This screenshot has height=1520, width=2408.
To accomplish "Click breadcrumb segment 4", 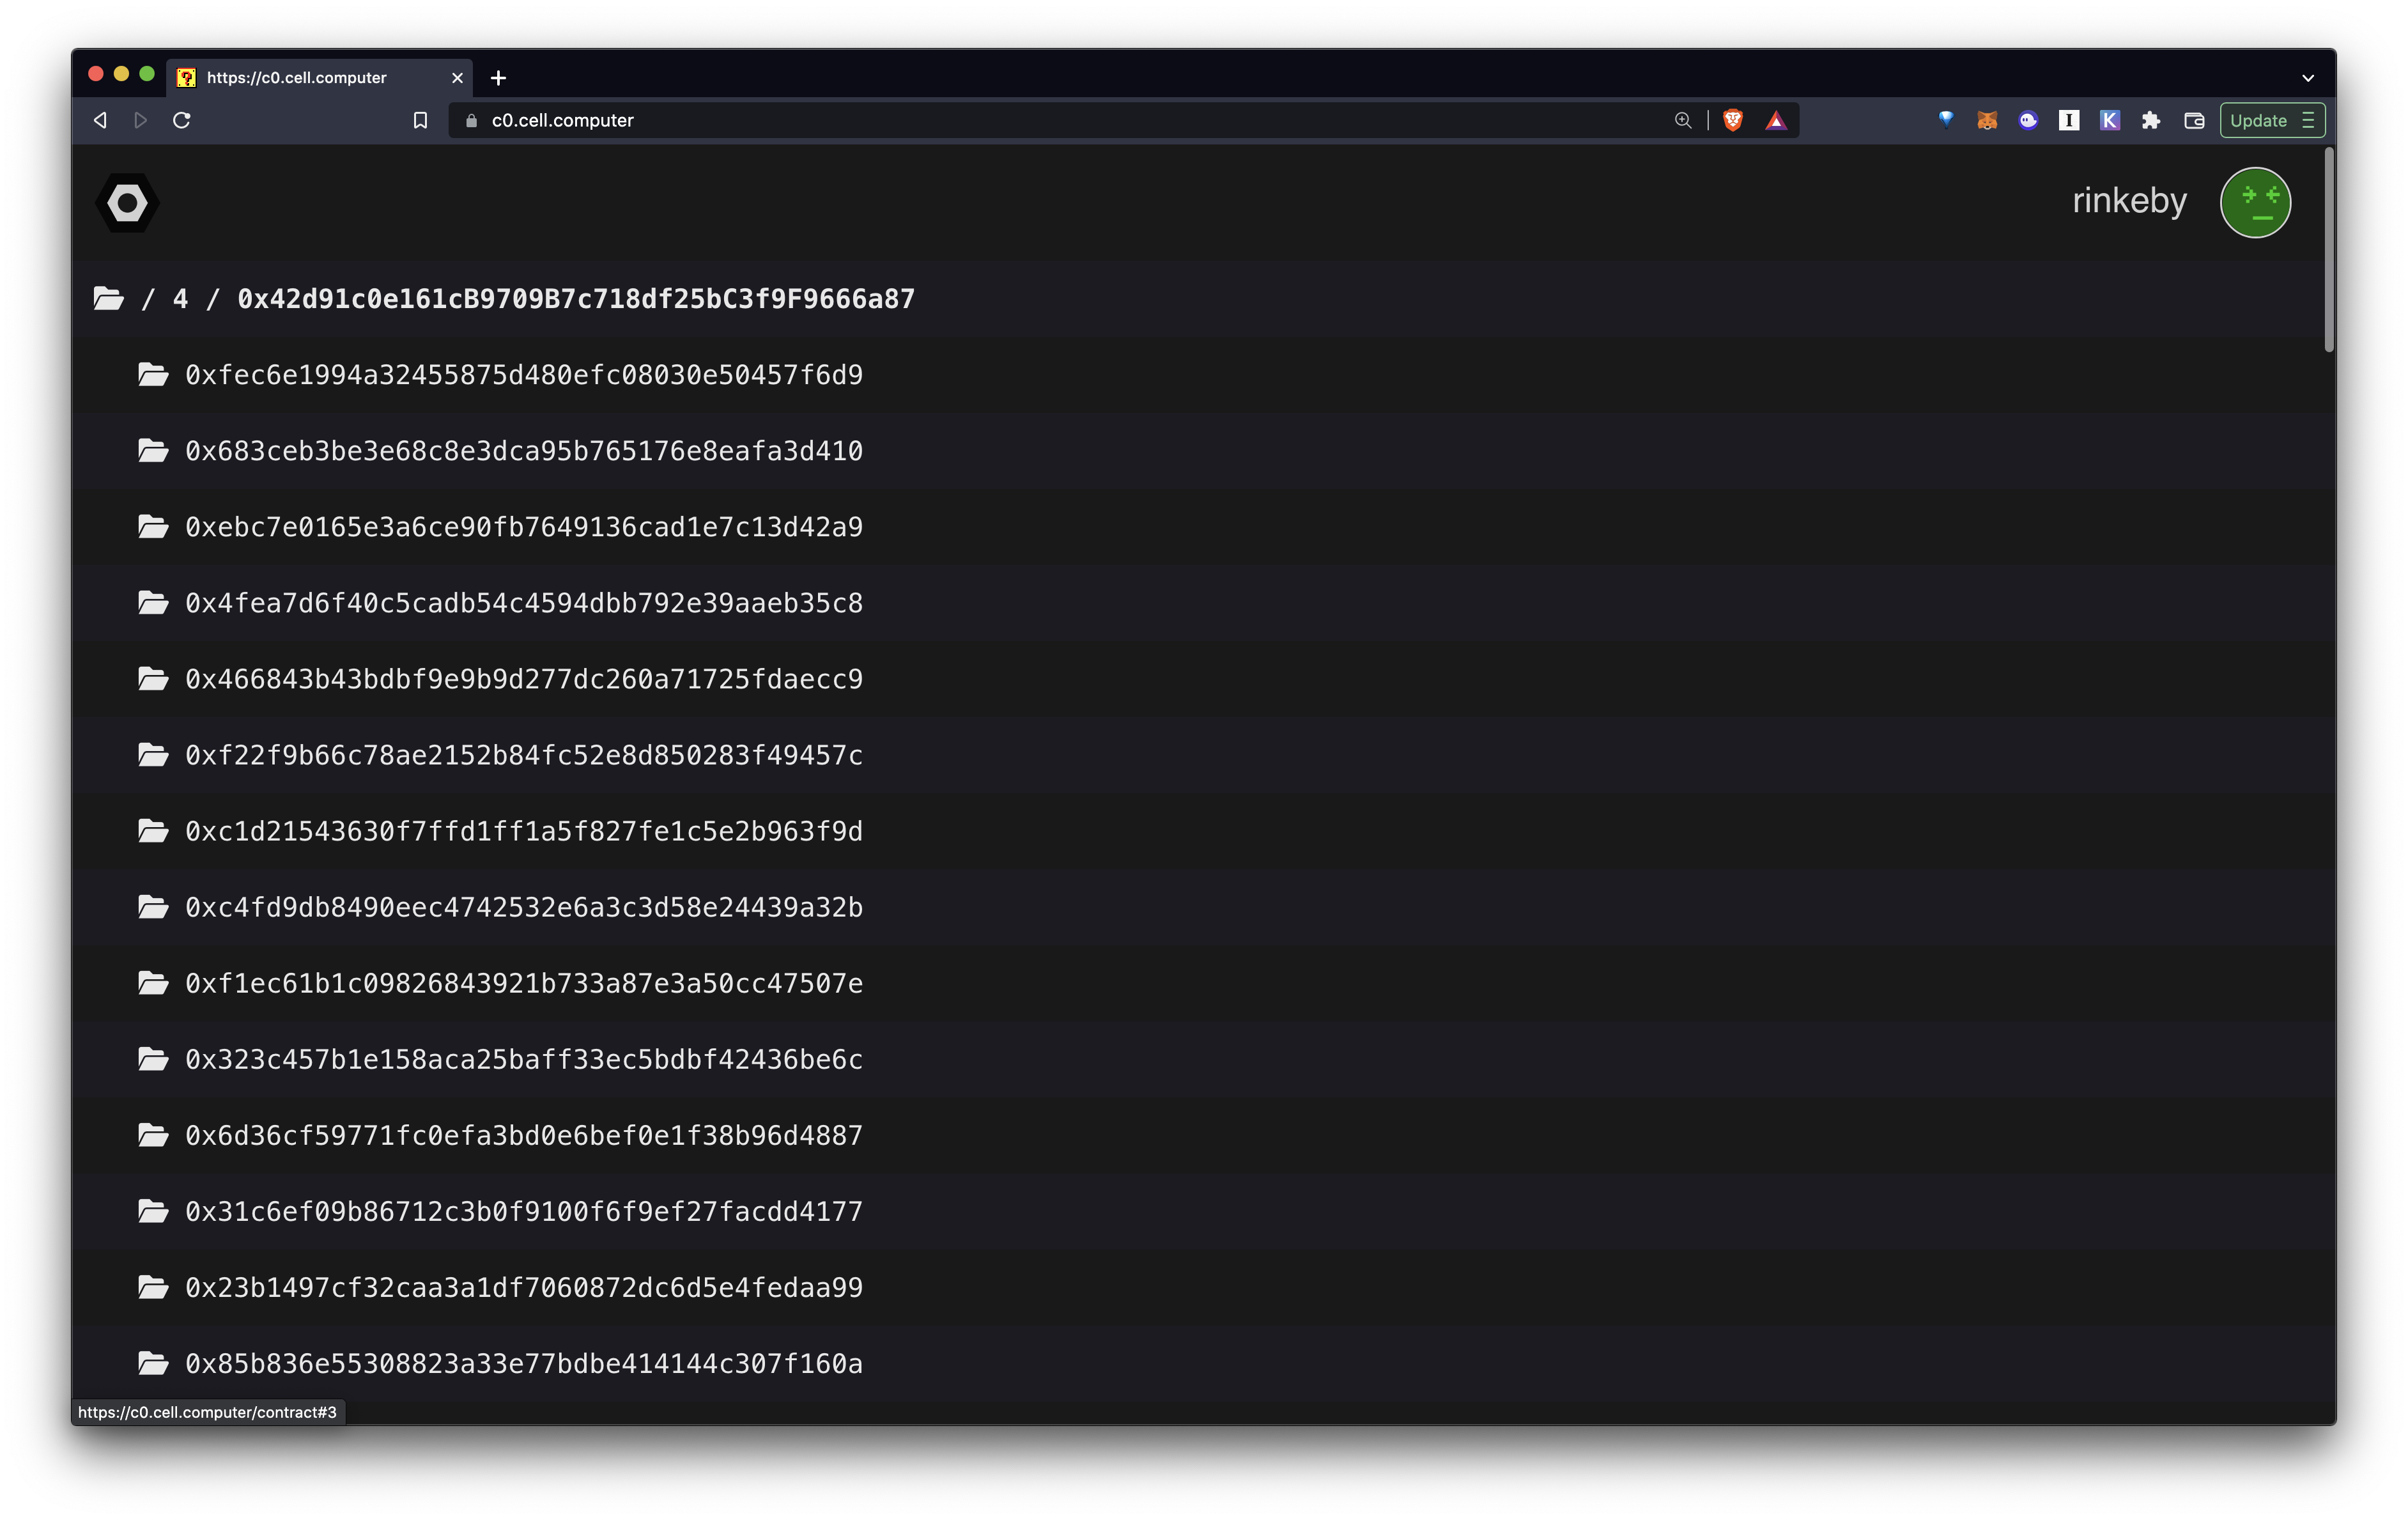I will click(180, 299).
